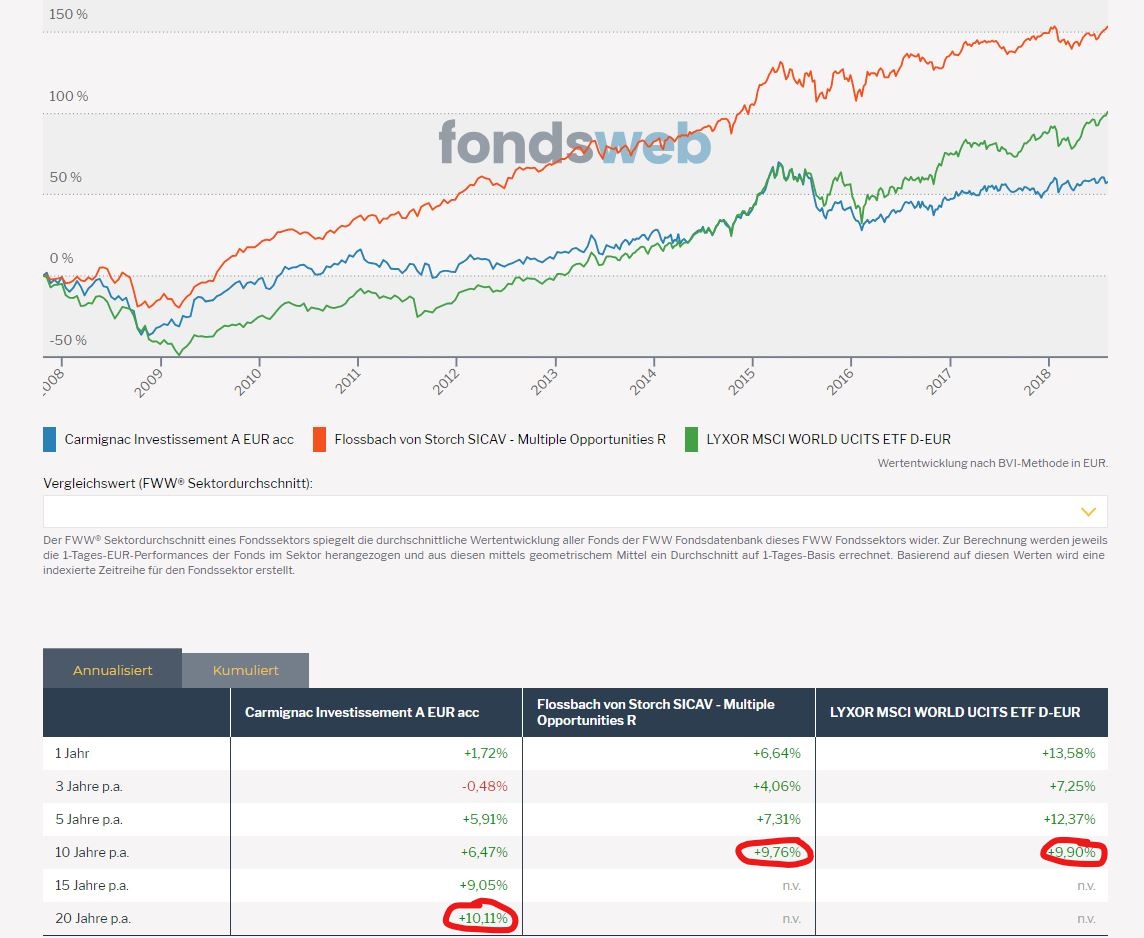Open the Vergleichswert sector dropdown arrow
Screen dimensions: 1144x938
coord(1088,512)
